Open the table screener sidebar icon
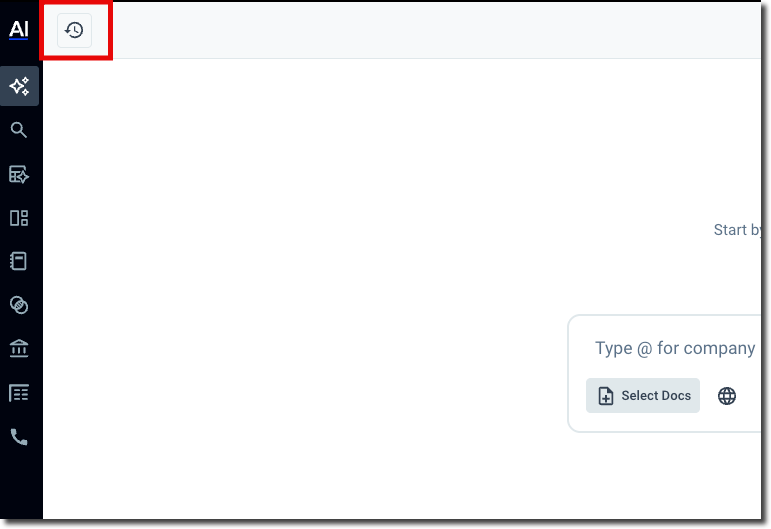771x529 pixels. tap(19, 174)
